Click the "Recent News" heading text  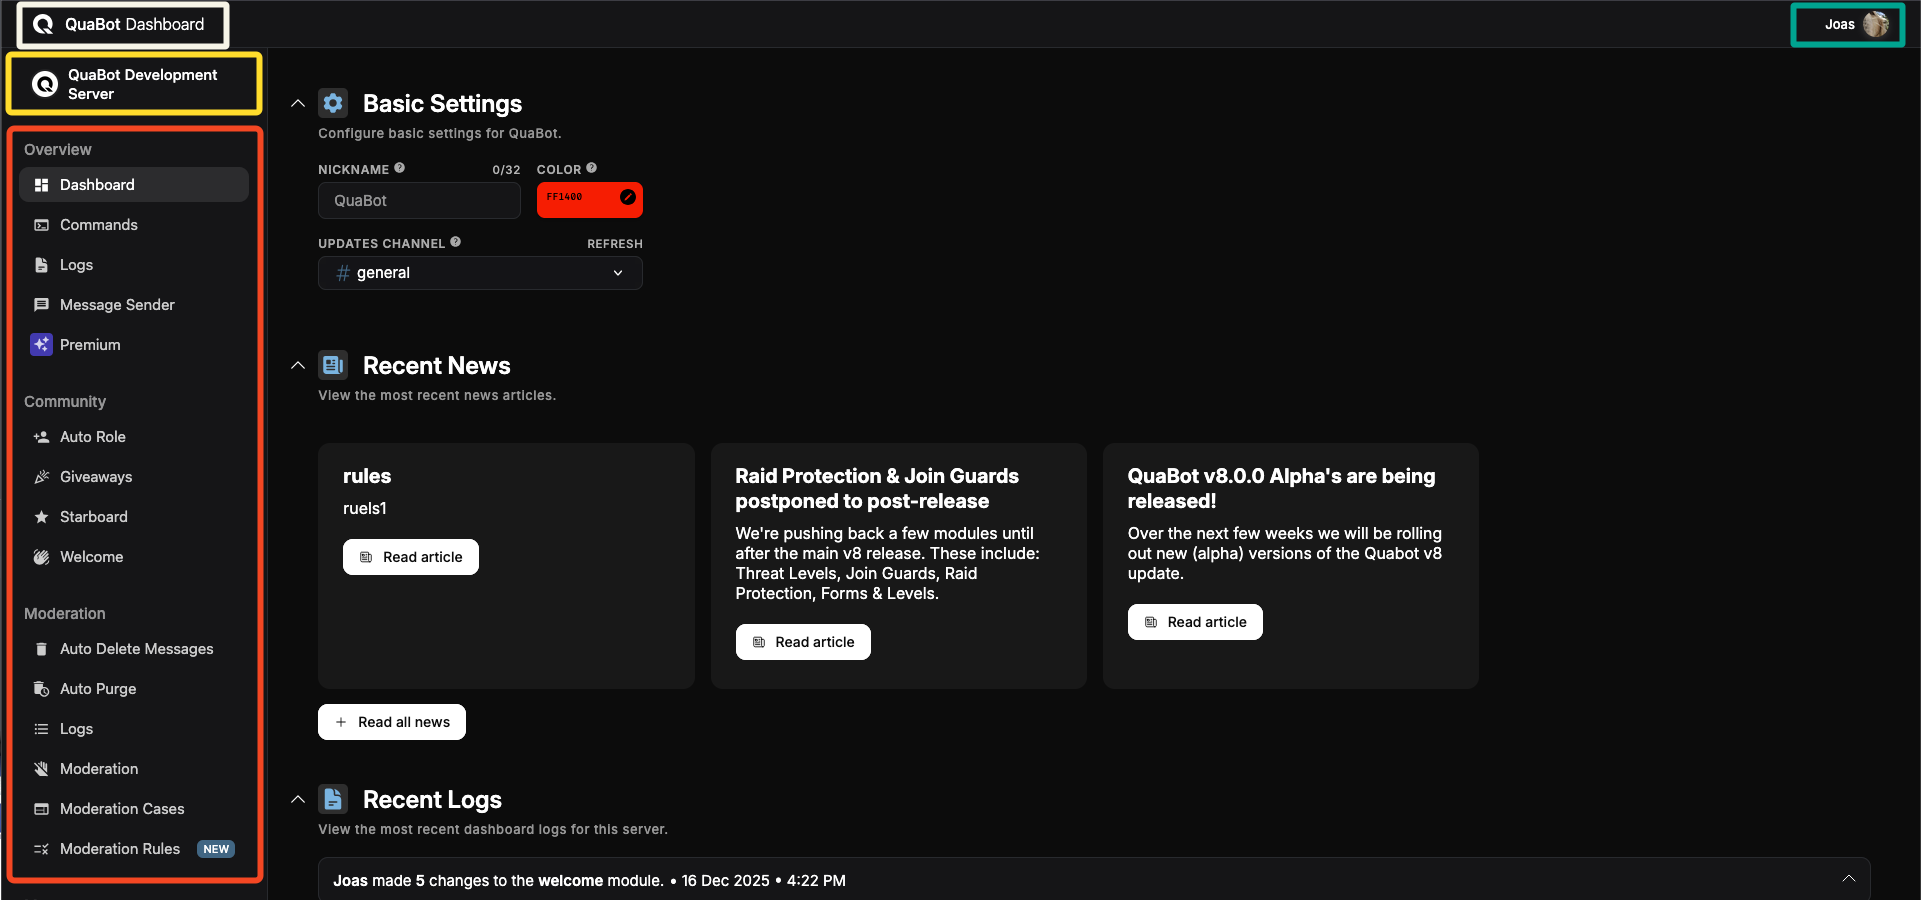point(436,366)
